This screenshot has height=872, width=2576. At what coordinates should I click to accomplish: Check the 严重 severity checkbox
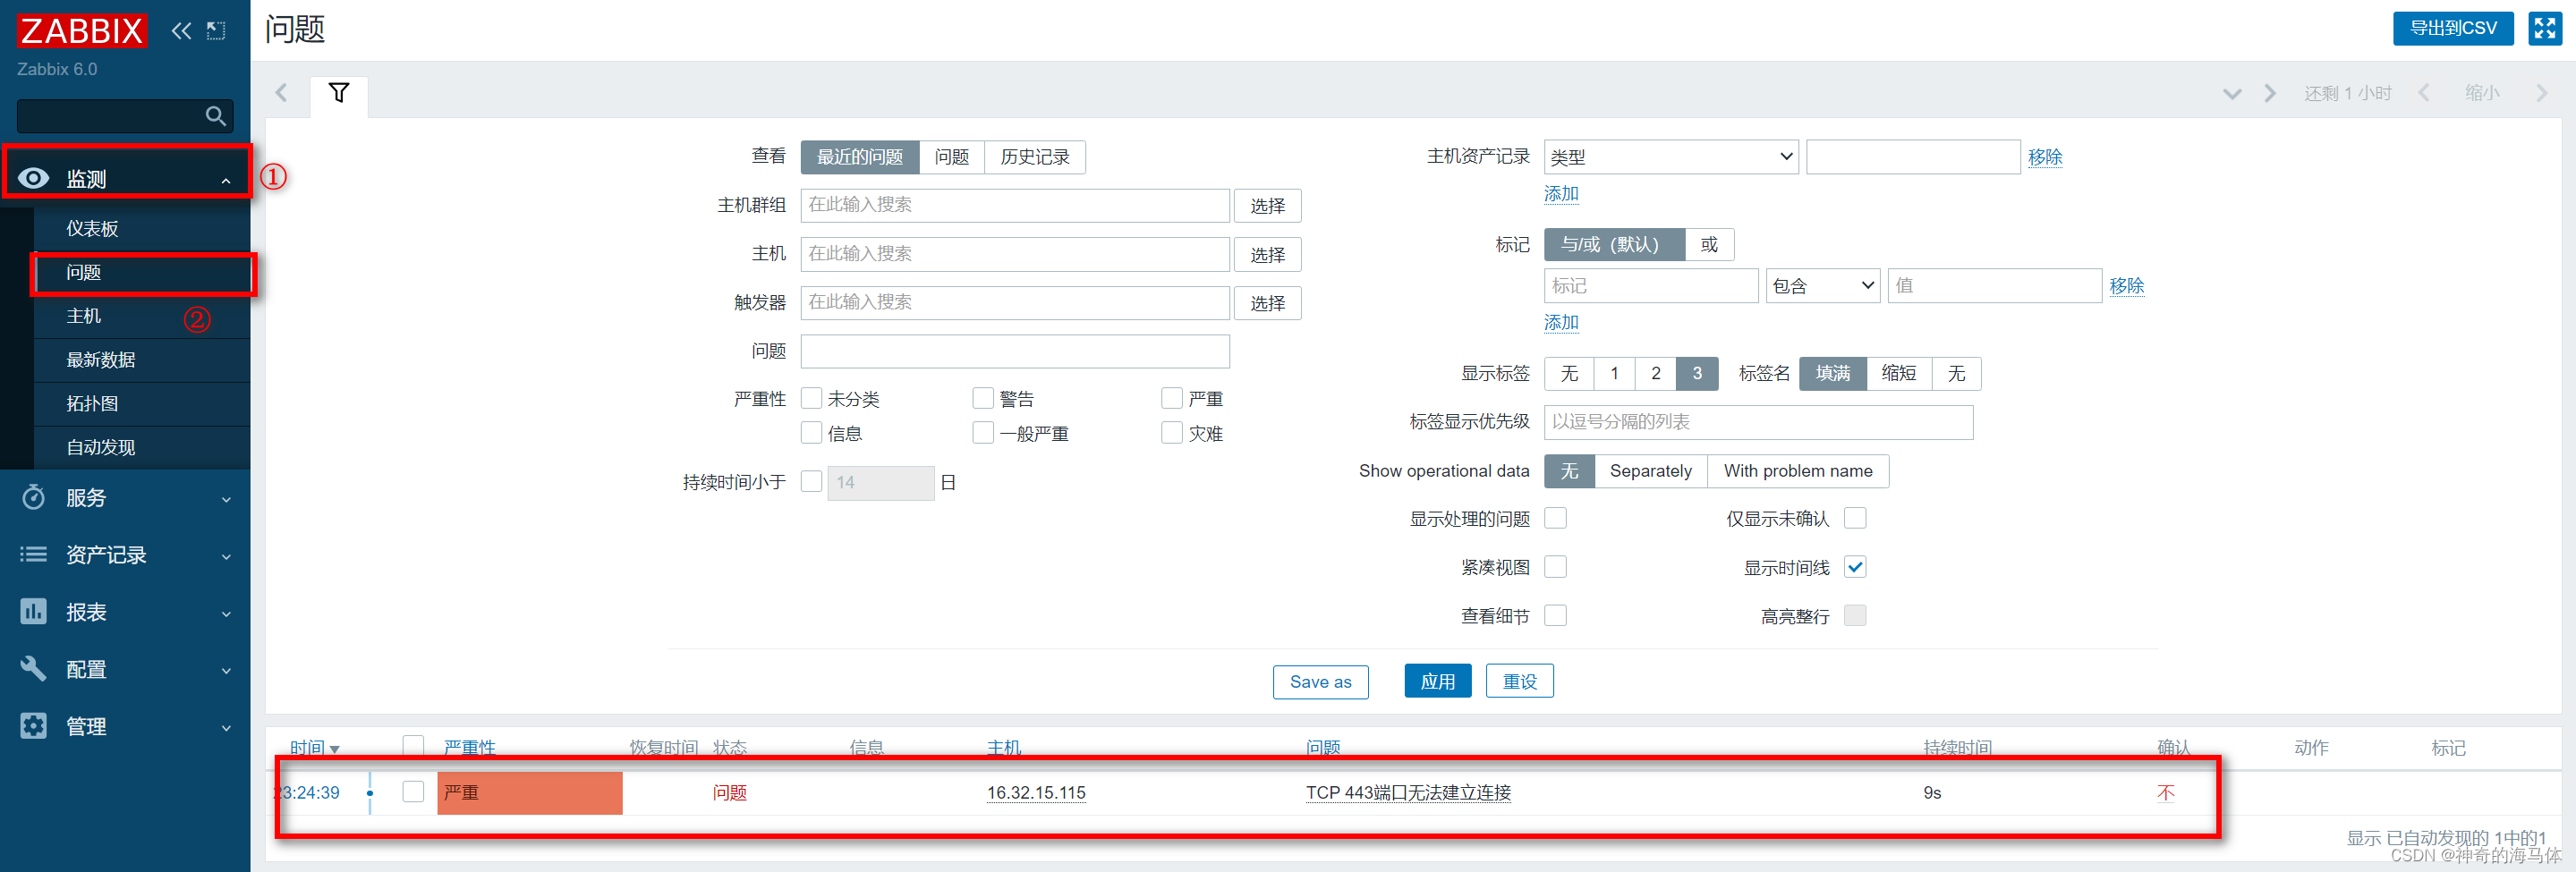(1172, 398)
